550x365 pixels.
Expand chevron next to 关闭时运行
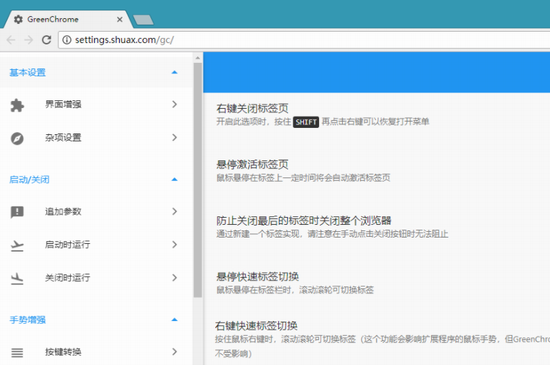[175, 278]
